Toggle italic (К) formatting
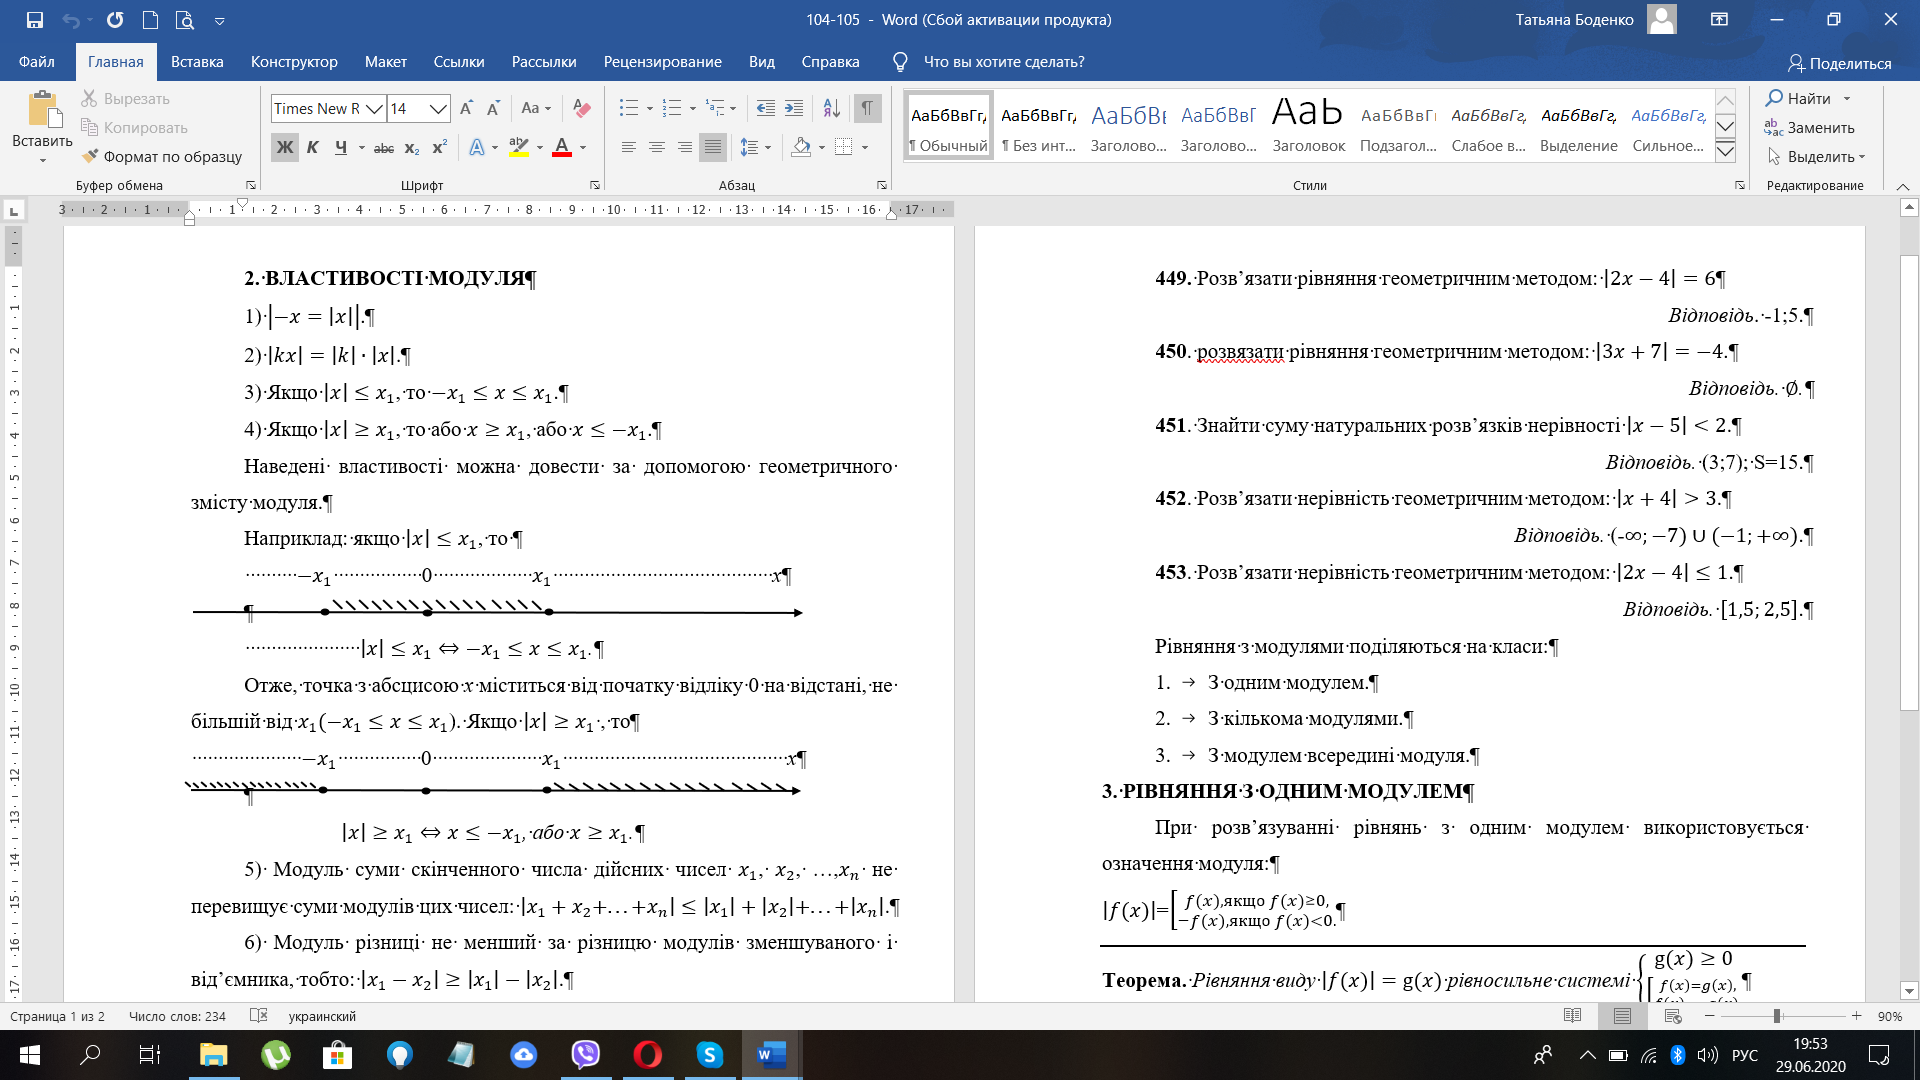This screenshot has width=1920, height=1080. click(313, 147)
